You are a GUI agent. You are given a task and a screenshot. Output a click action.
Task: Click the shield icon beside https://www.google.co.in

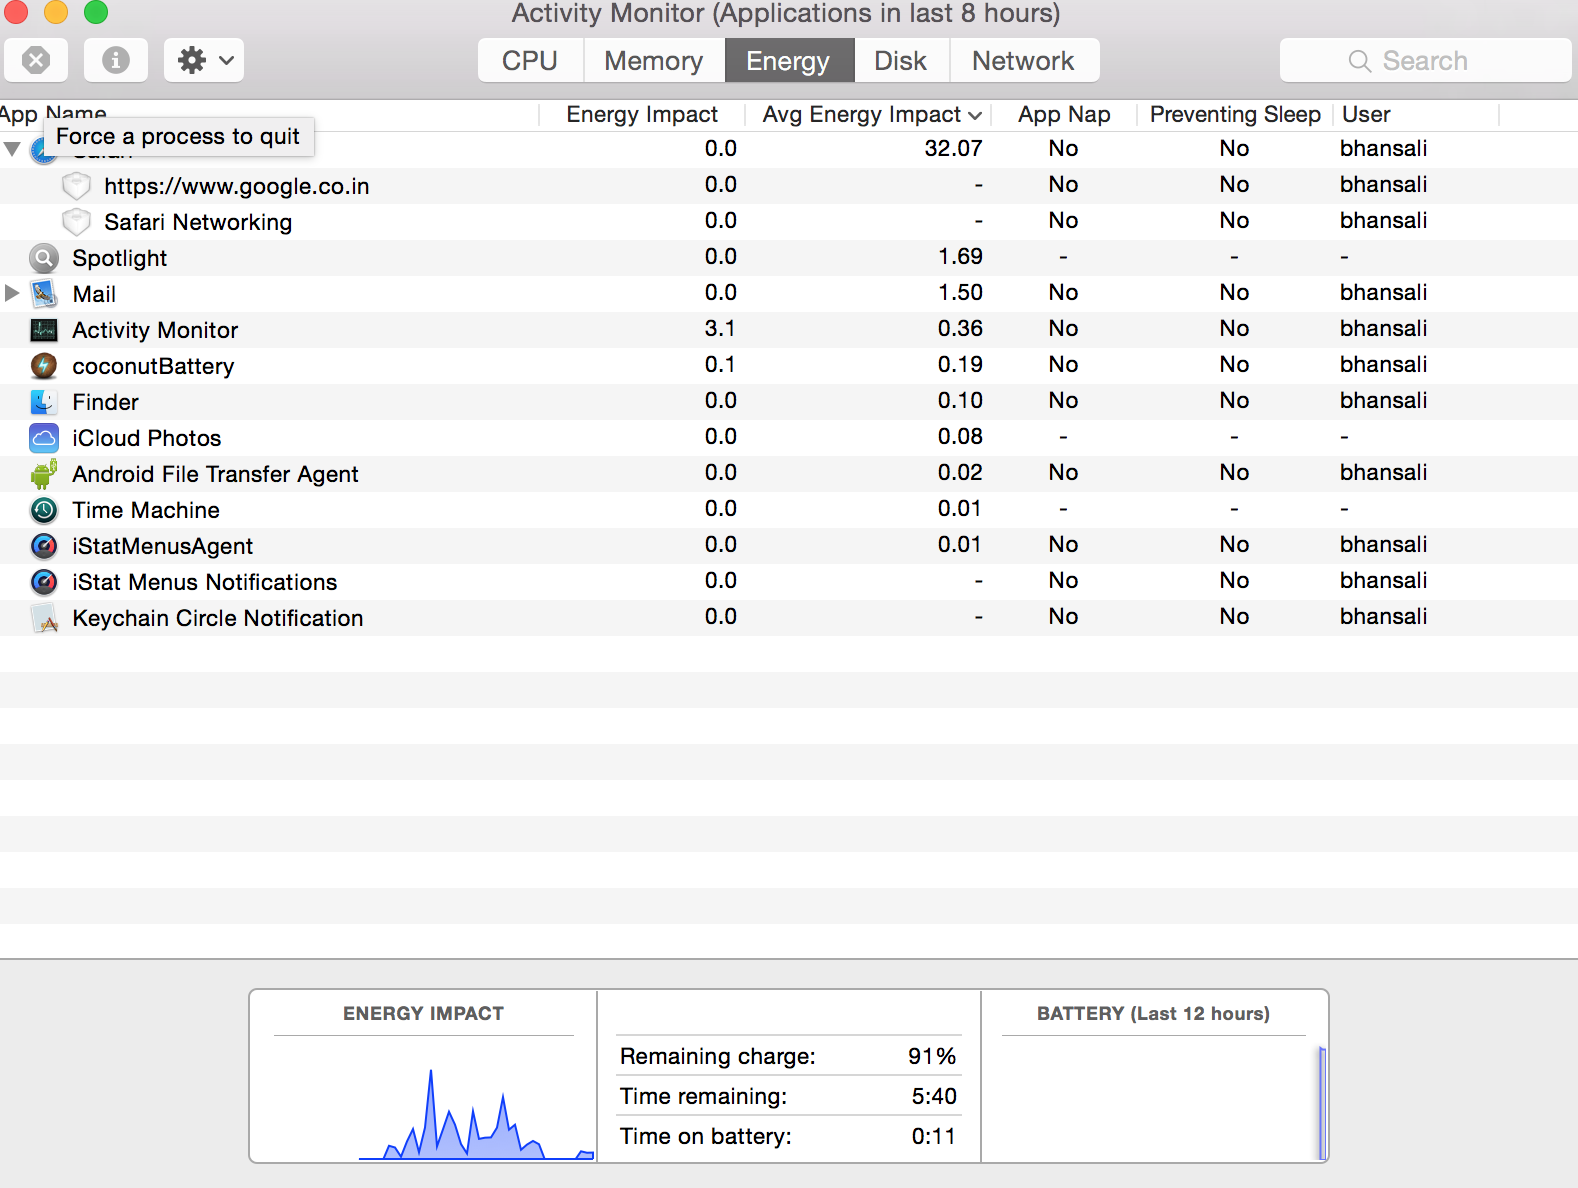76,186
